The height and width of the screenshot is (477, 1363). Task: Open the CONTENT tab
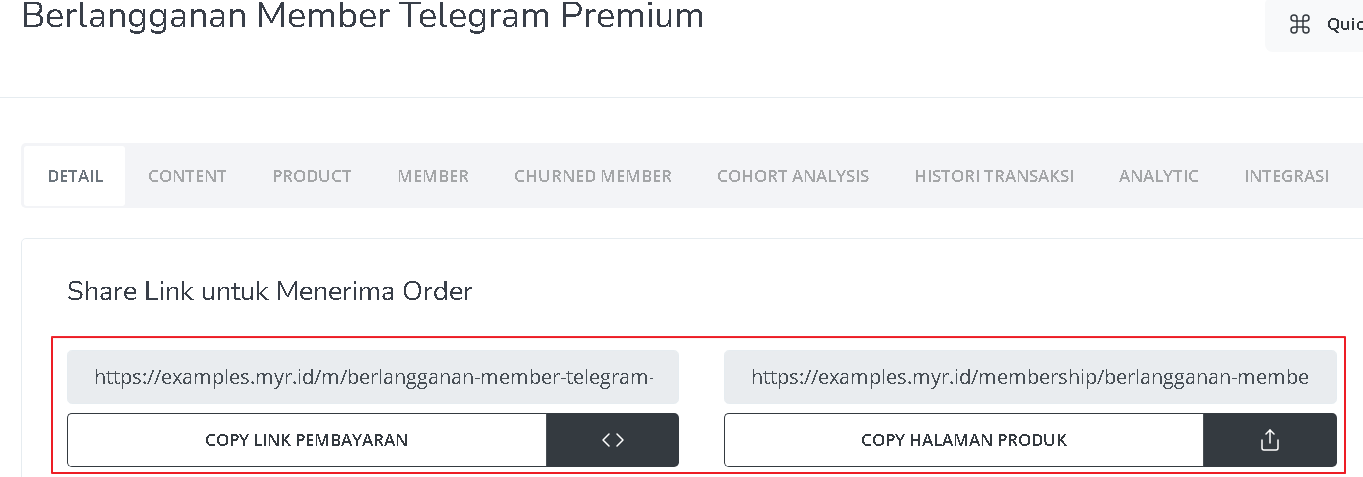pyautogui.click(x=187, y=176)
